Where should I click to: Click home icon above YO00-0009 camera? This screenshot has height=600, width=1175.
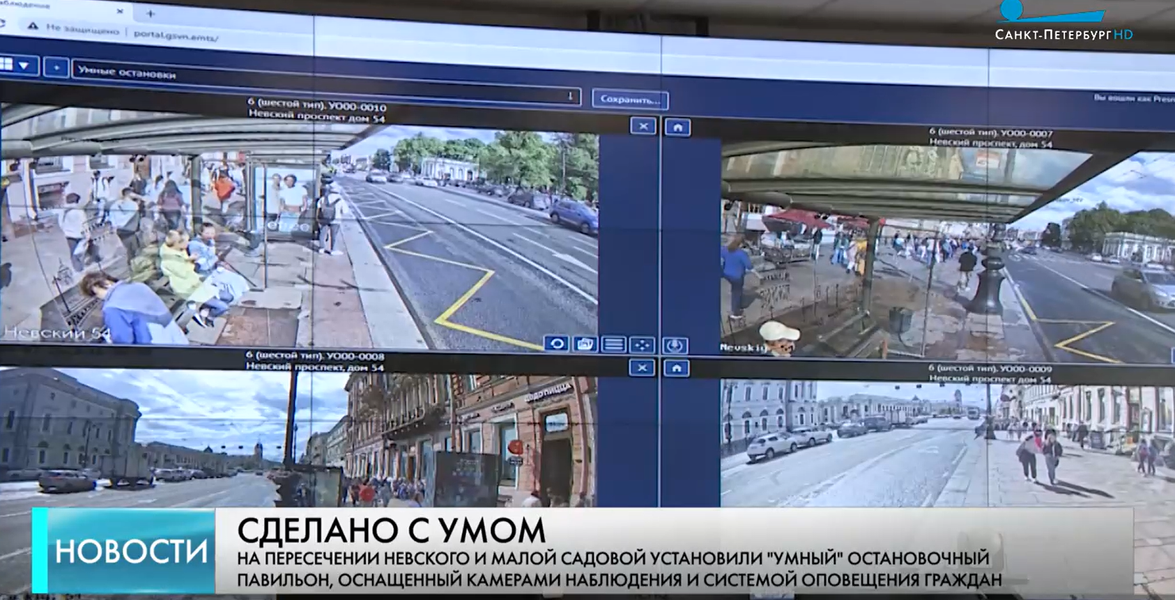coord(676,368)
